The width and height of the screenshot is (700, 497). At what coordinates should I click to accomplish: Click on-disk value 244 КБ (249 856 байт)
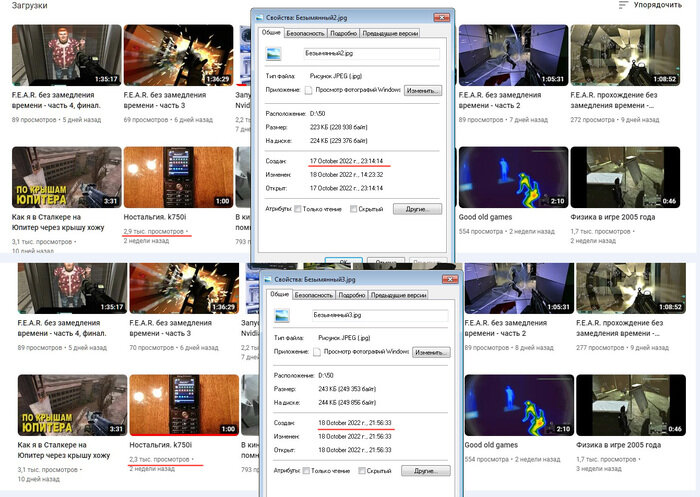pyautogui.click(x=347, y=402)
